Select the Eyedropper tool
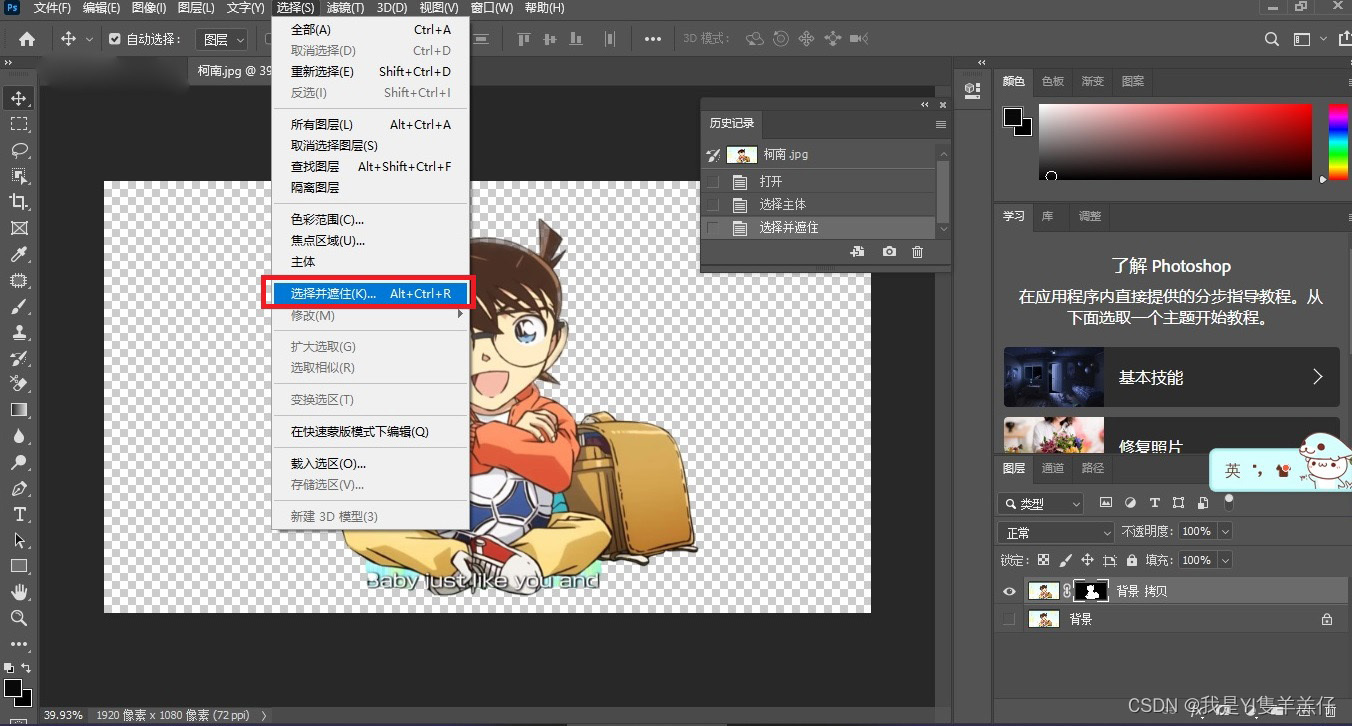The image size is (1352, 726). coord(19,254)
